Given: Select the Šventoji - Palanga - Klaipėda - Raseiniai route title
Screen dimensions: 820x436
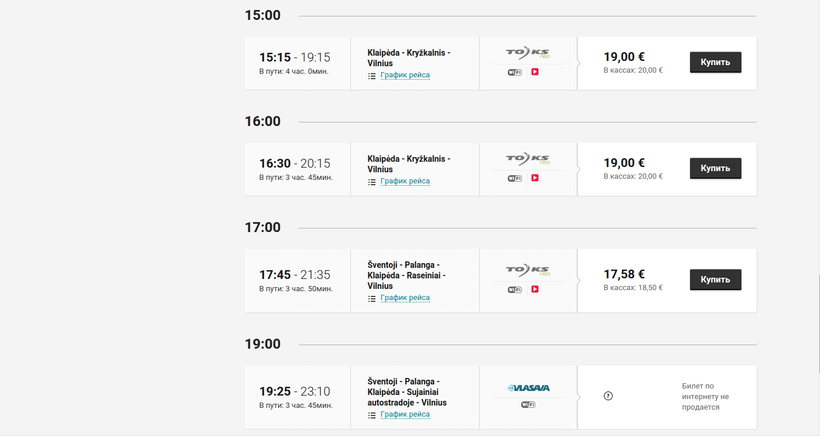Looking at the screenshot, I should click(405, 275).
